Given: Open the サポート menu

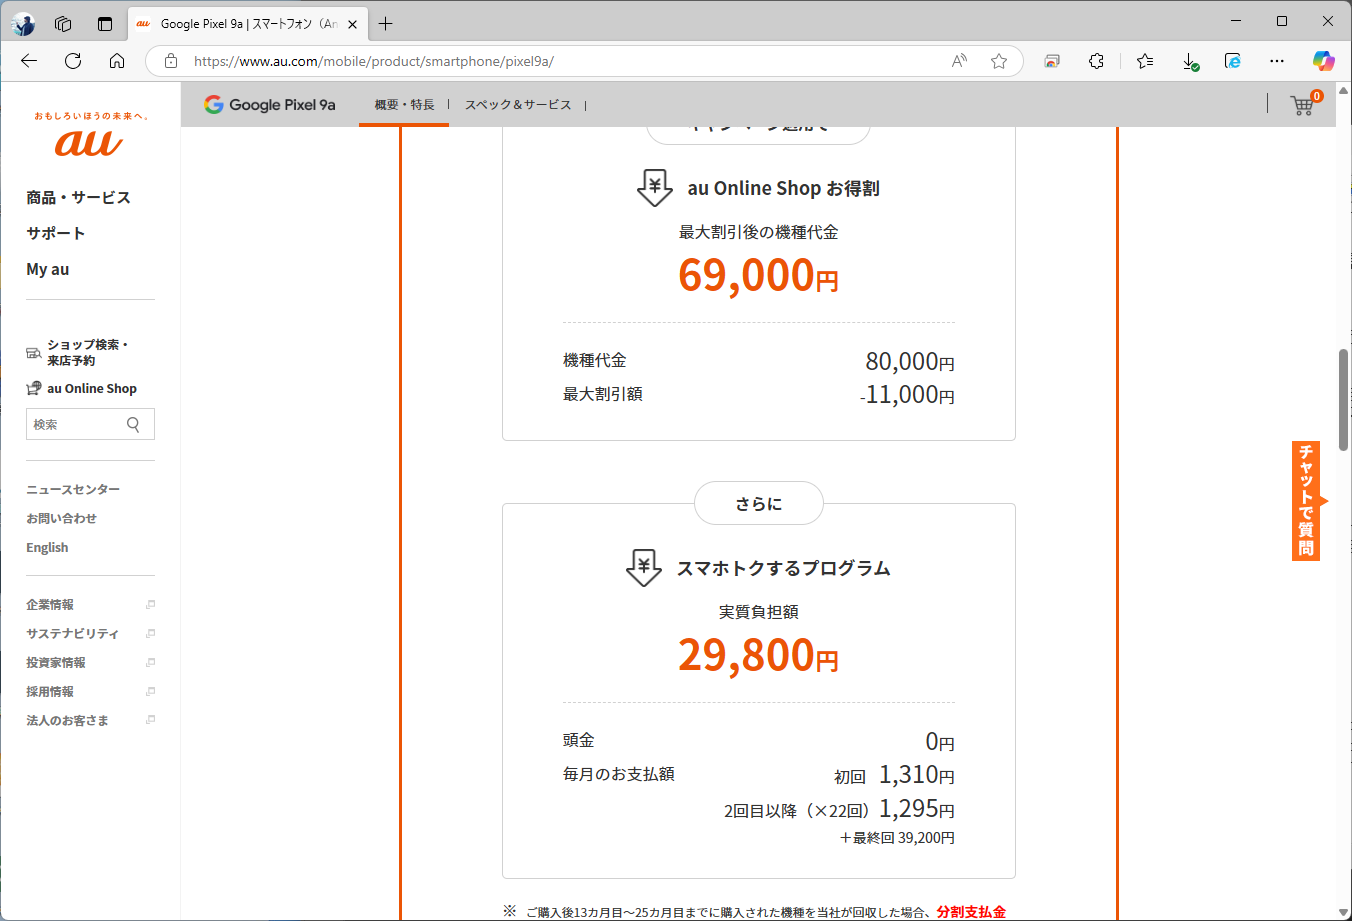Looking at the screenshot, I should pos(55,233).
